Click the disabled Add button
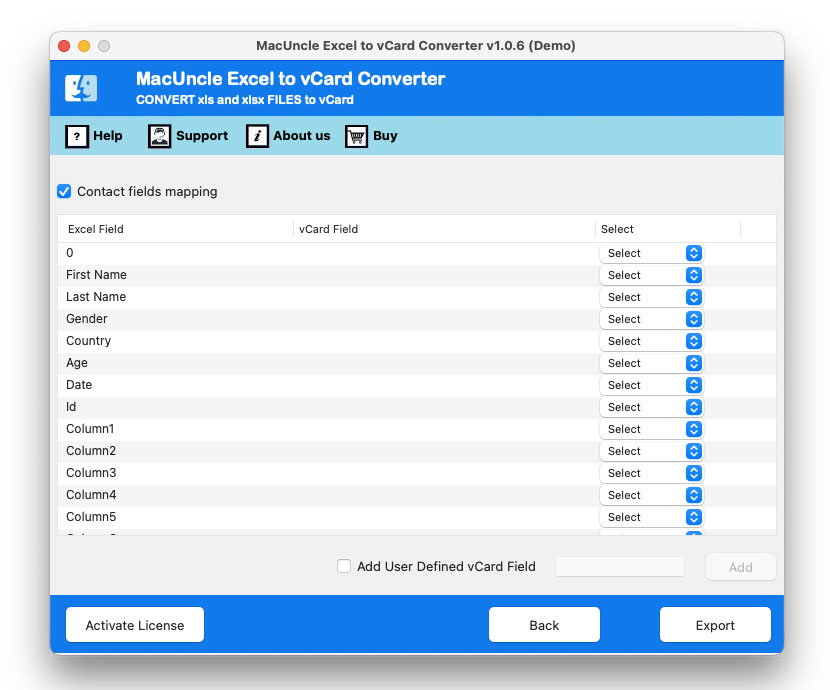 tap(741, 567)
